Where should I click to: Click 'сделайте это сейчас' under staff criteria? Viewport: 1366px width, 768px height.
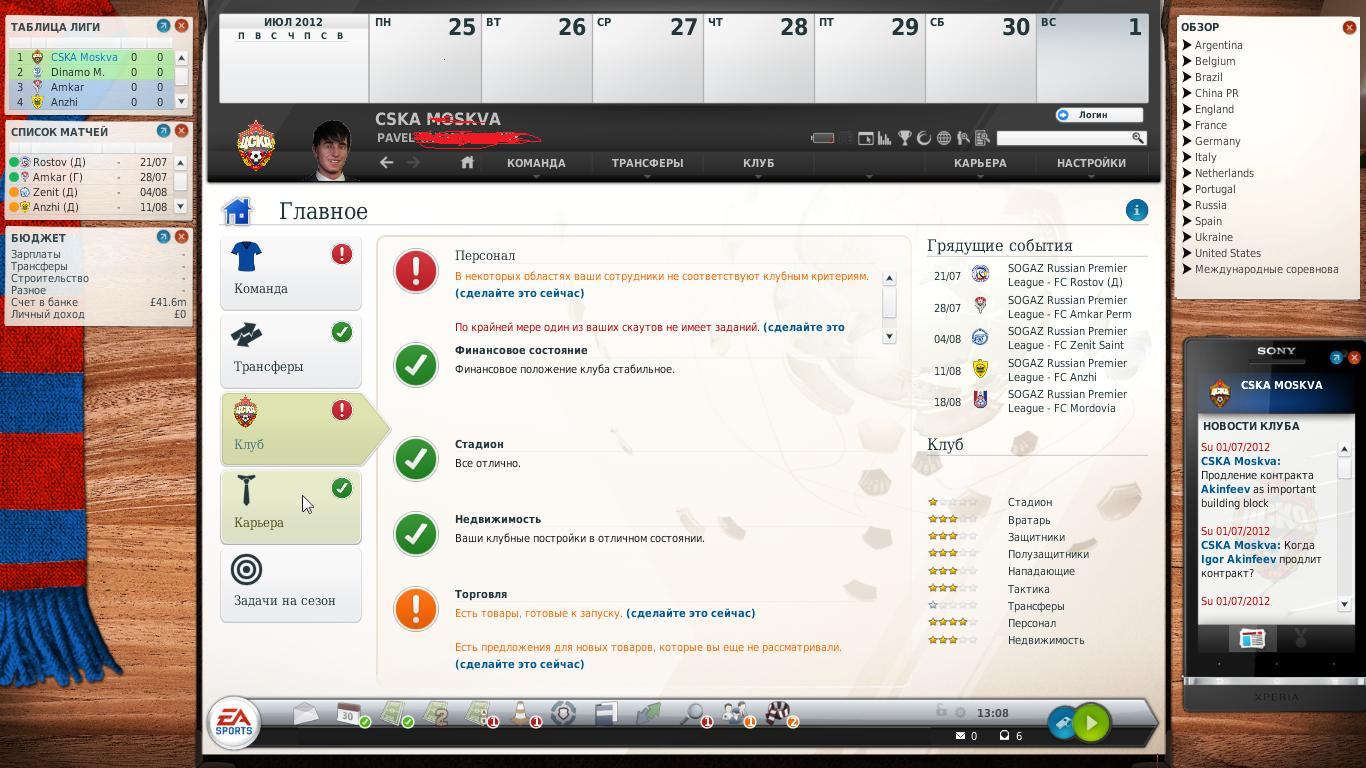(x=519, y=293)
